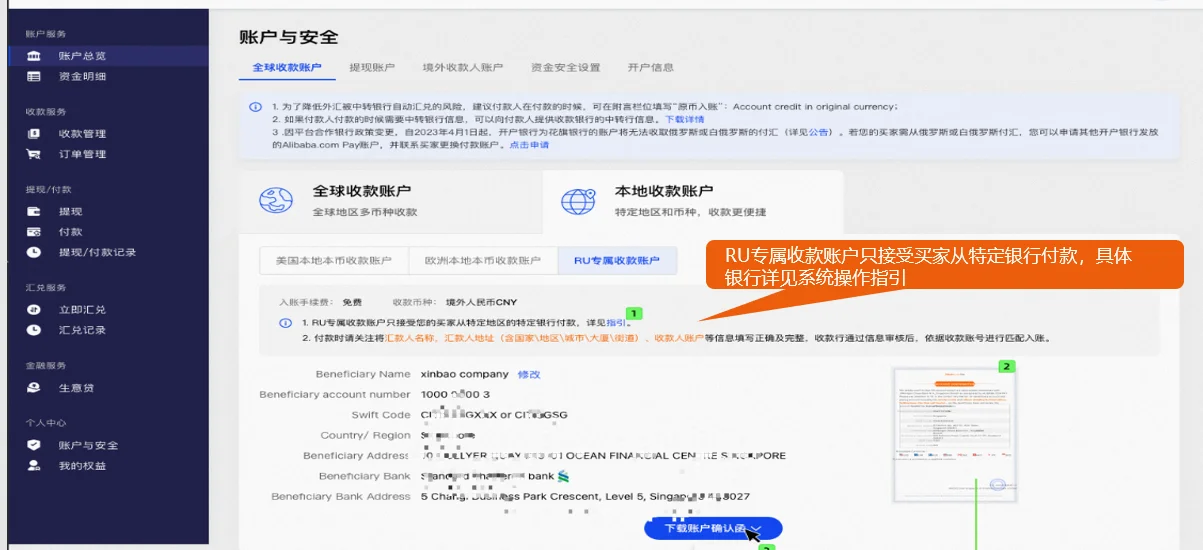Open the 提现/付款记录 sidebar item
1203x550 pixels.
pyautogui.click(x=97, y=253)
